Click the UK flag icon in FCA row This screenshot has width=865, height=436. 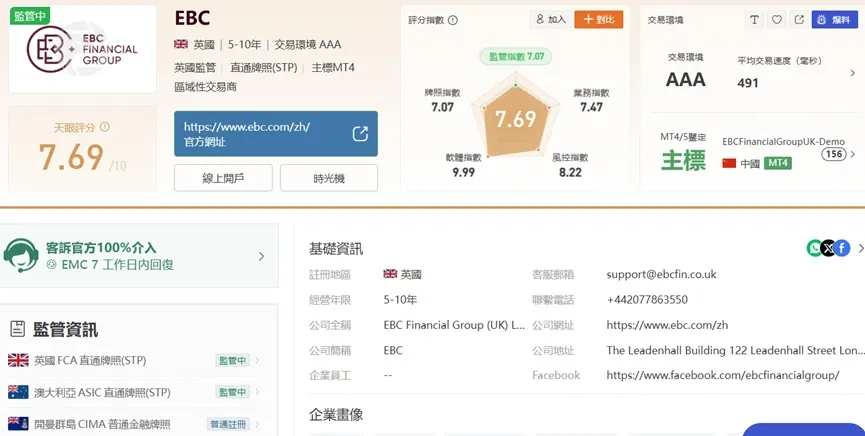(x=18, y=360)
